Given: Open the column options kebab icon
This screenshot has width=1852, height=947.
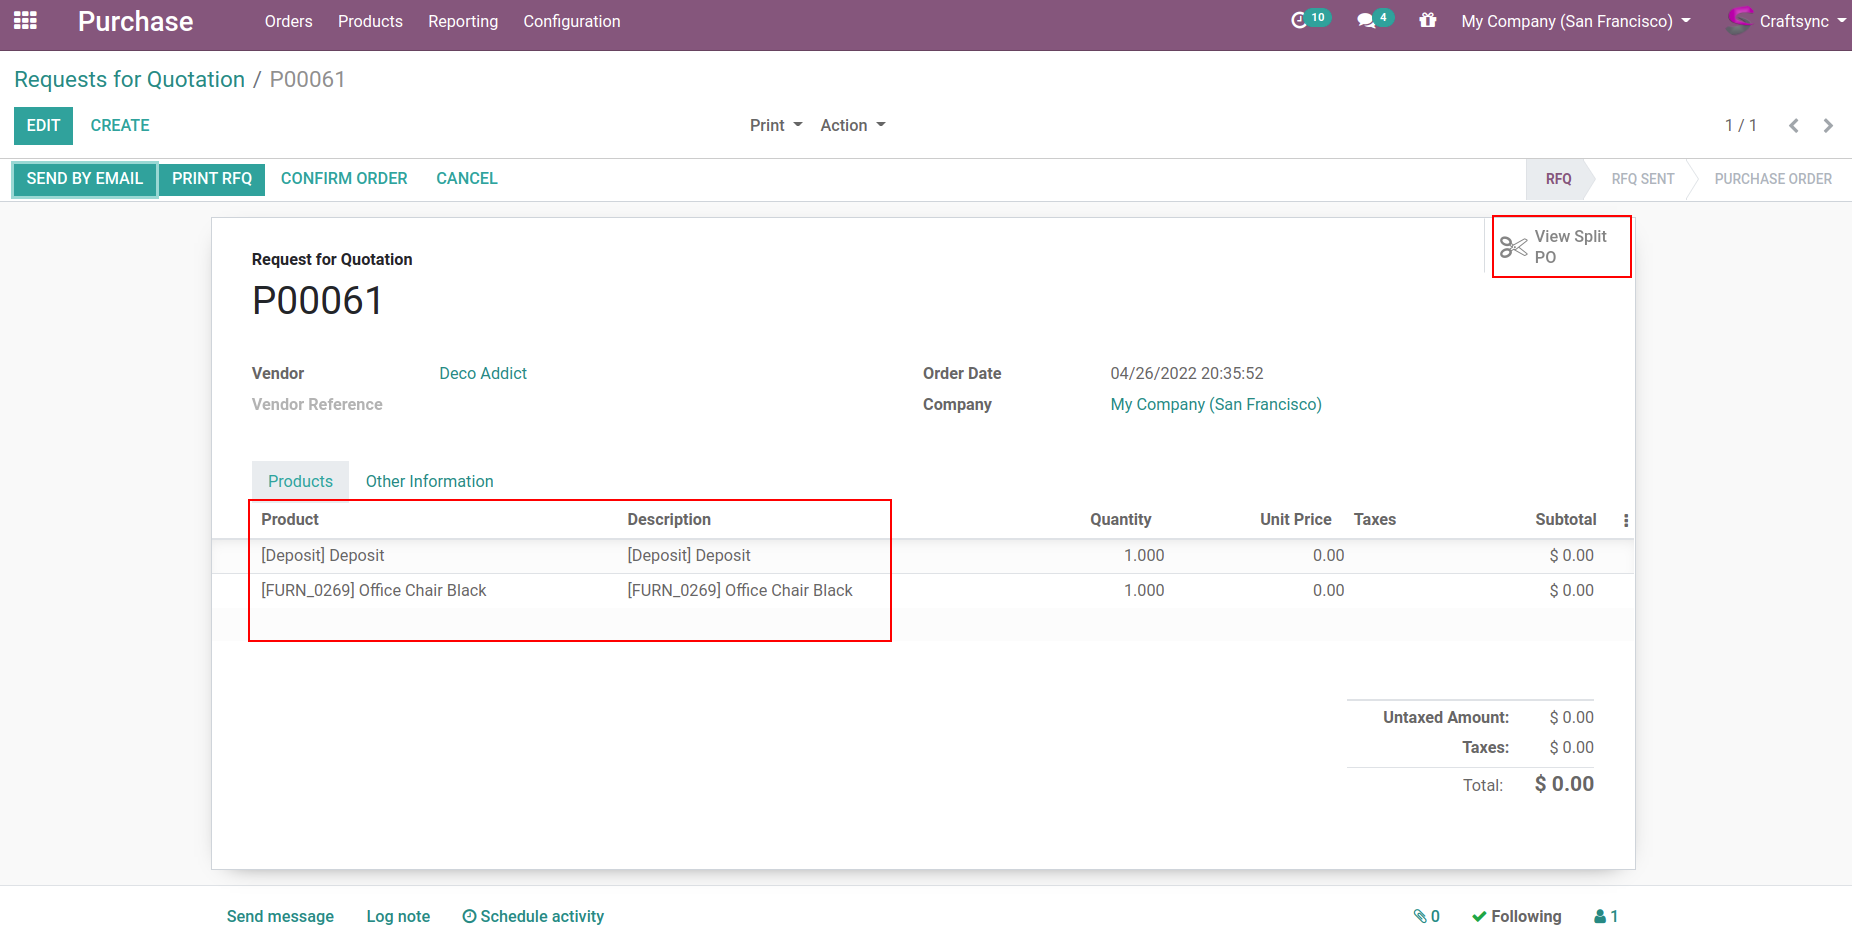Looking at the screenshot, I should (x=1626, y=520).
